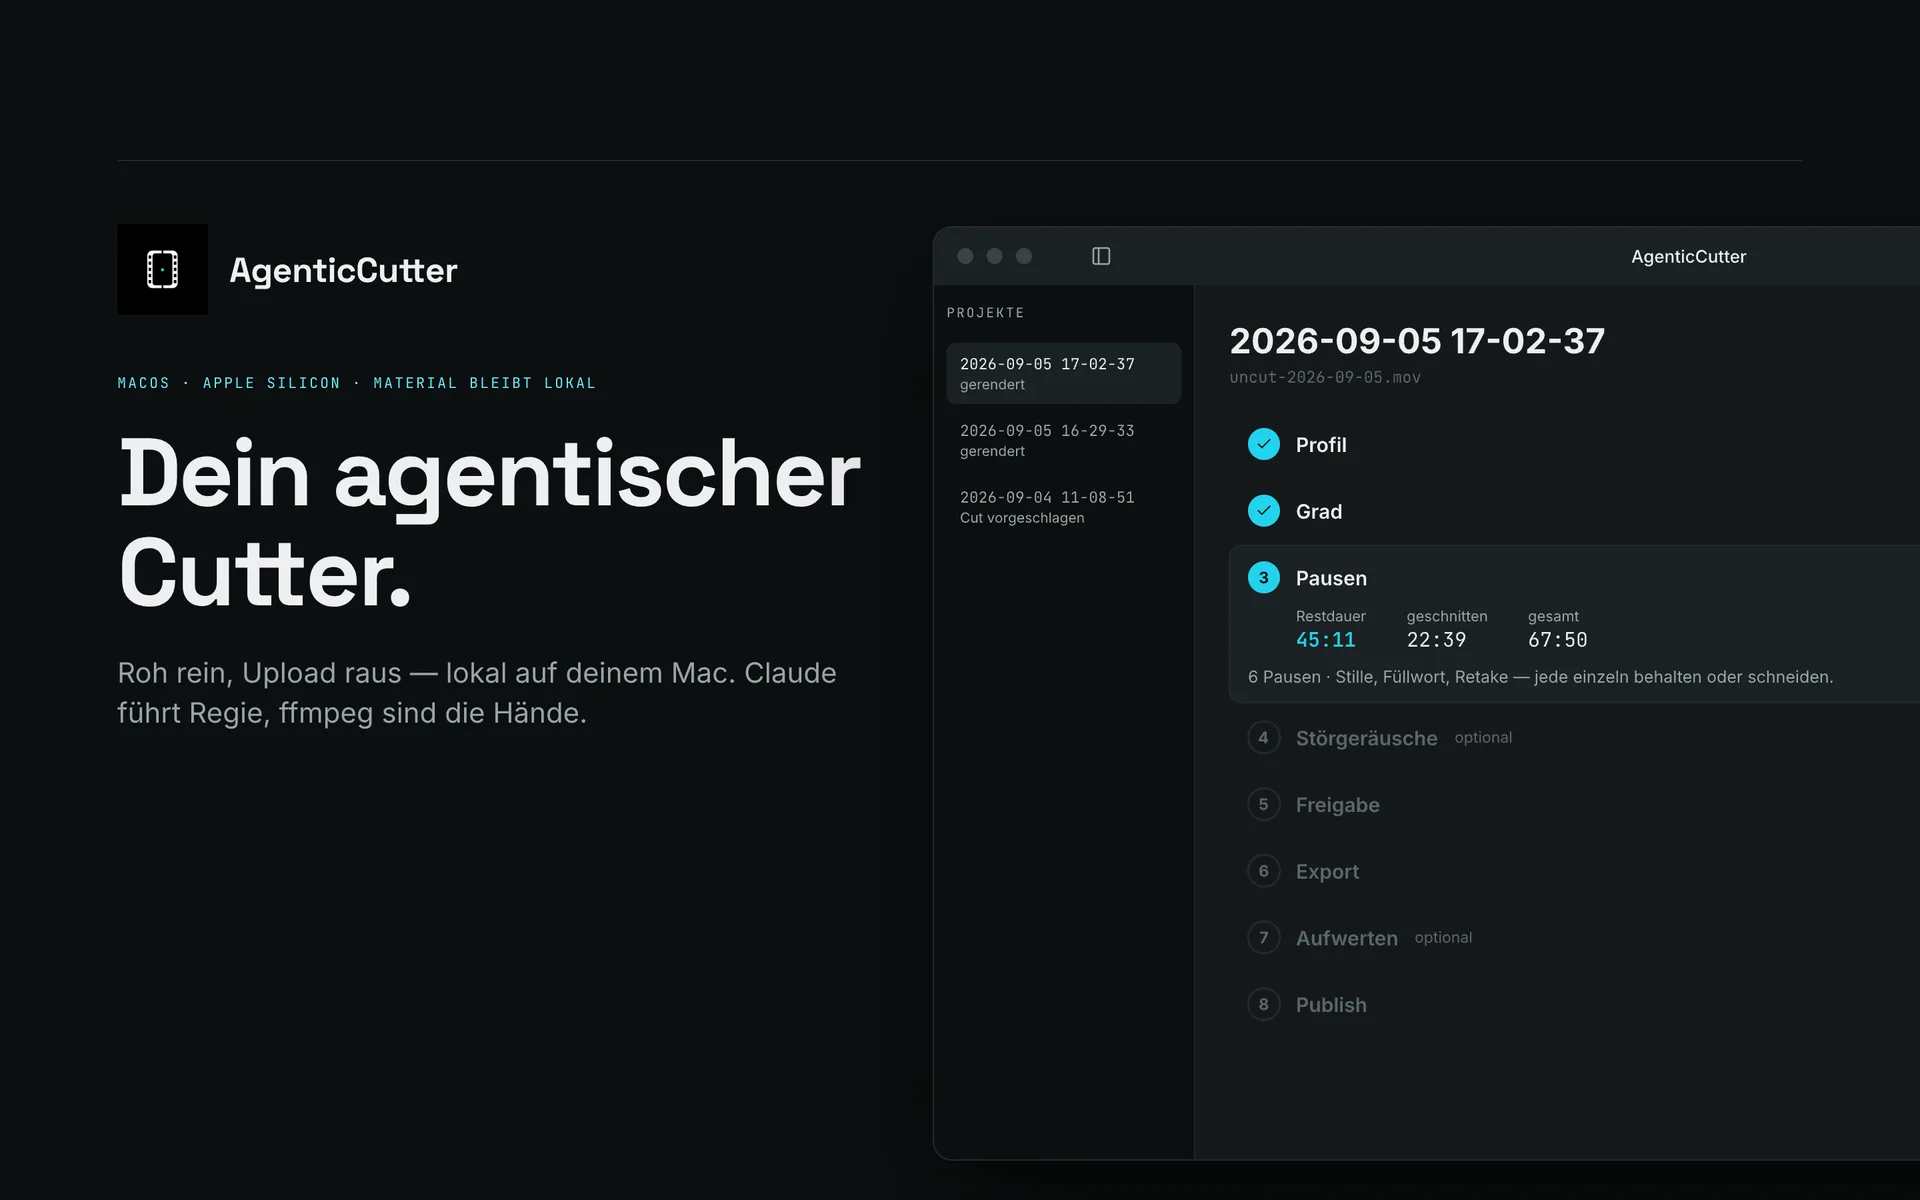Click the Dein agentischer Cutter headline
Image resolution: width=1920 pixels, height=1200 pixels.
click(489, 523)
